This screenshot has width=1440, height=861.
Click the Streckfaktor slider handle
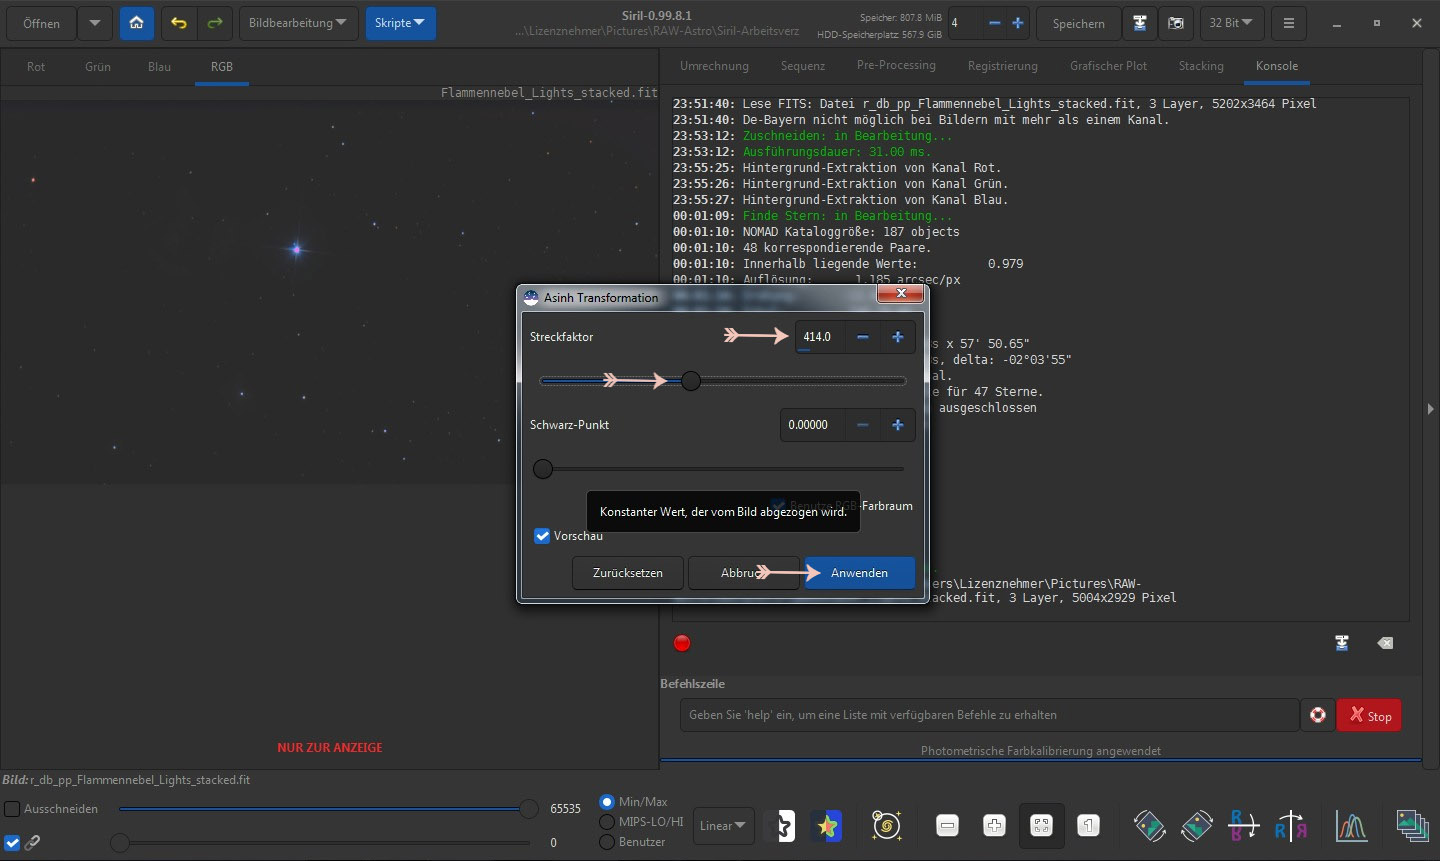691,381
